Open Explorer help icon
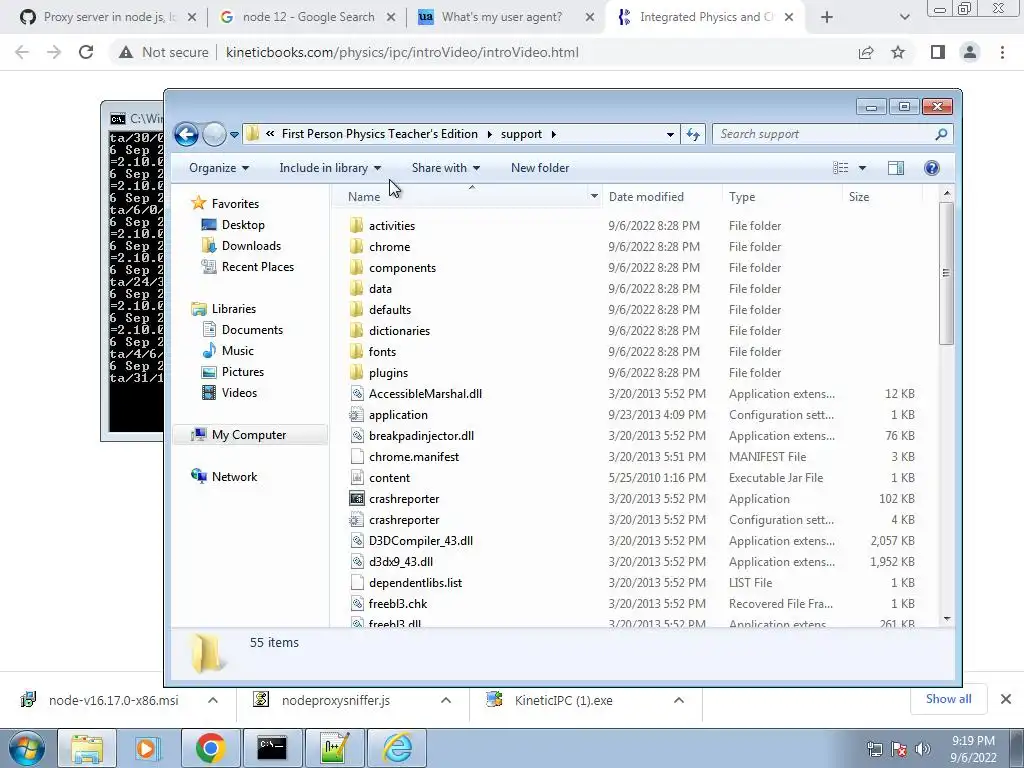 932,168
